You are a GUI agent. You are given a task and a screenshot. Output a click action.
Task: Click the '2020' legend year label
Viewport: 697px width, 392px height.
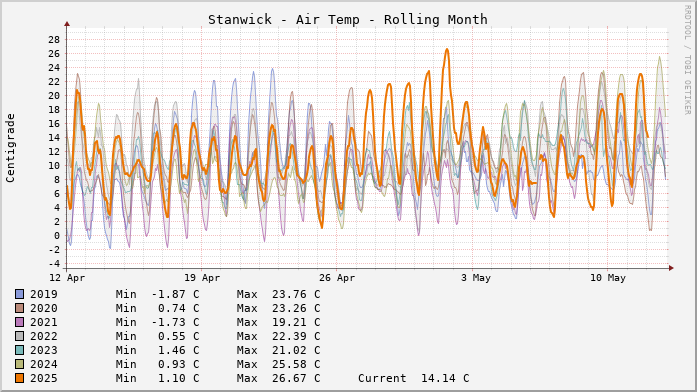[x=44, y=308]
